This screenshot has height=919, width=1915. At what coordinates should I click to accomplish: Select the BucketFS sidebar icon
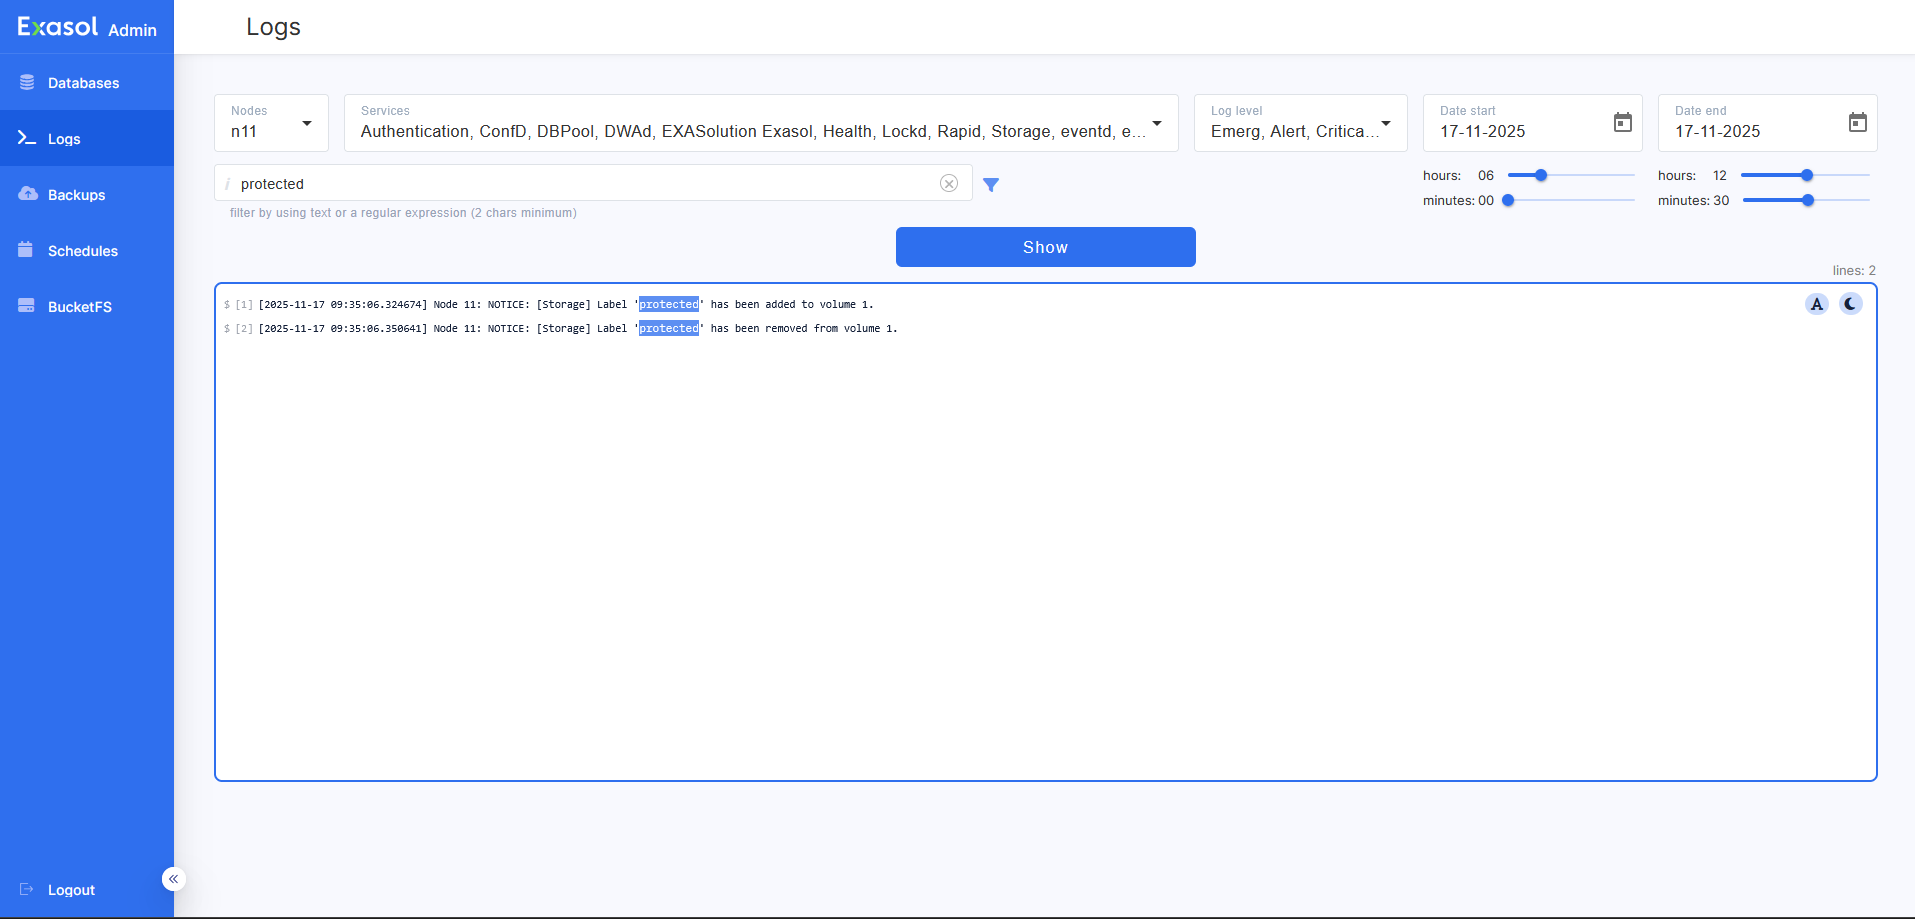[26, 306]
